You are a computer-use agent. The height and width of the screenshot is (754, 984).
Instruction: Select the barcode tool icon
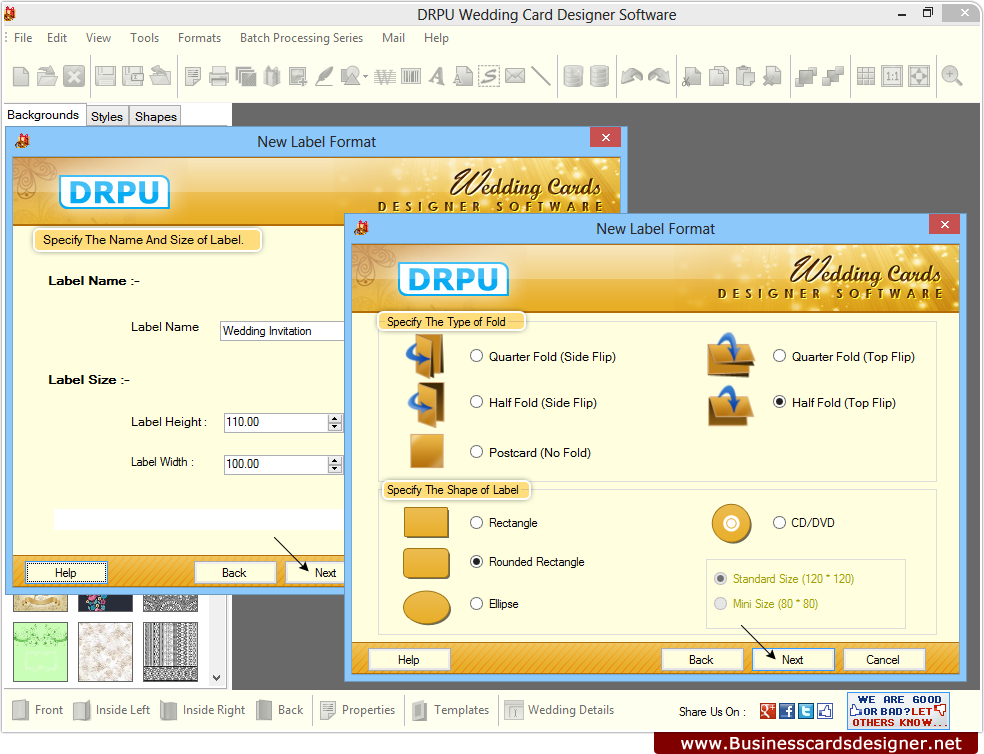click(411, 77)
